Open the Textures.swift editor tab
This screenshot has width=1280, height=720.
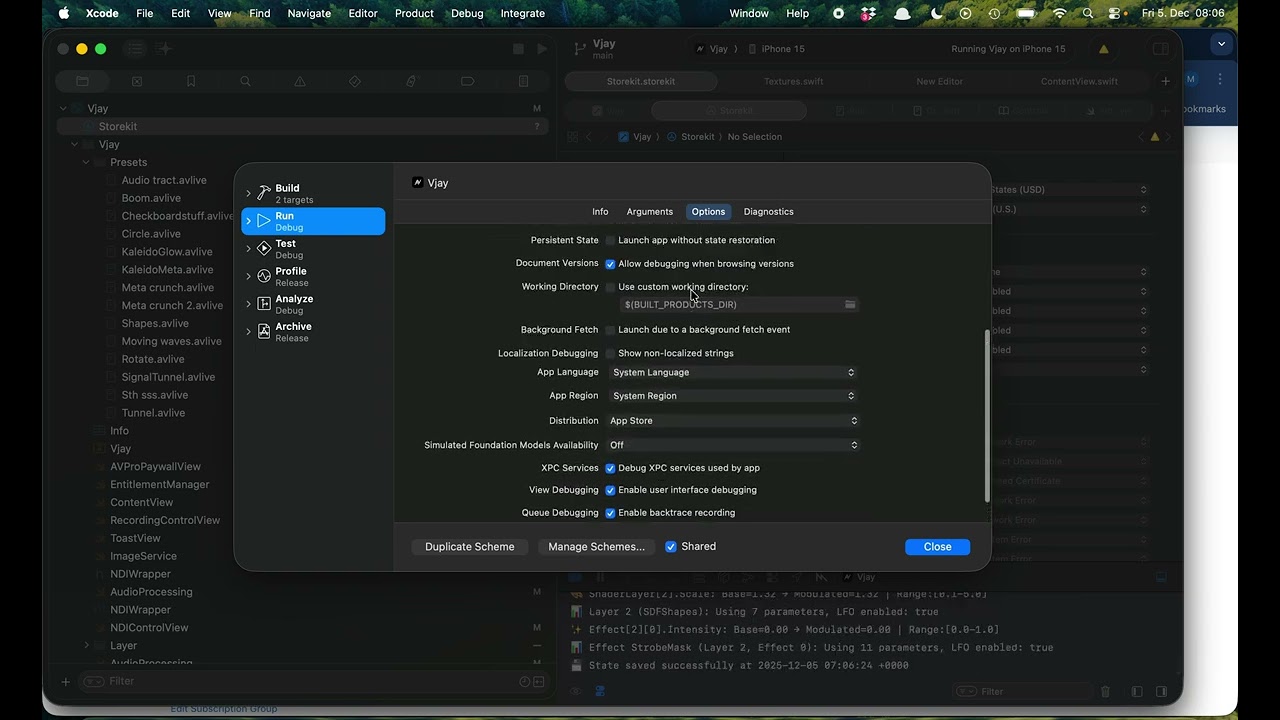coord(794,81)
